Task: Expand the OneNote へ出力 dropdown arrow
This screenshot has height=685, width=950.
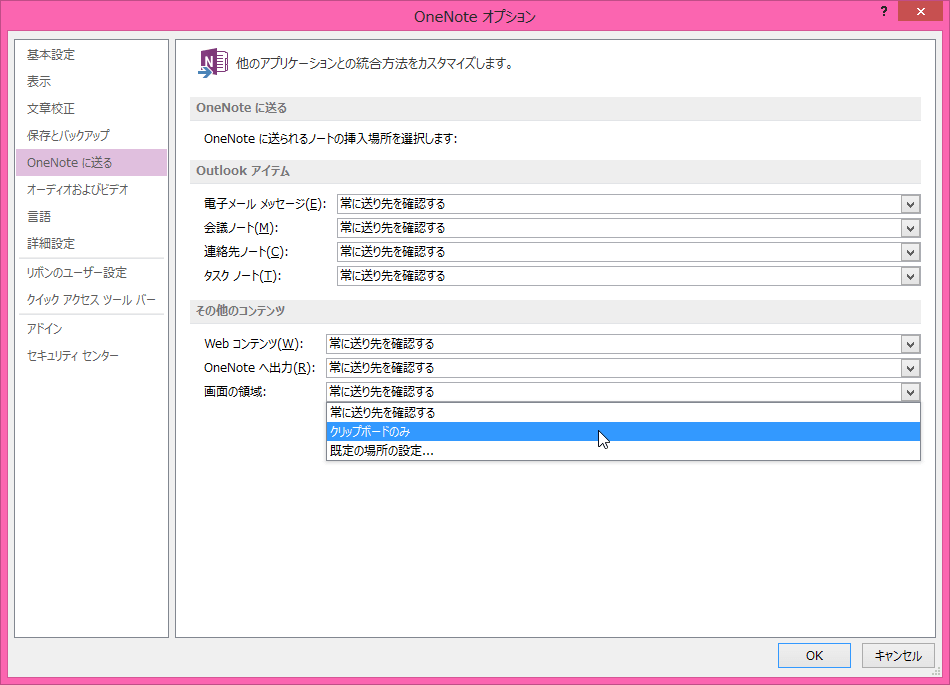Action: [x=910, y=368]
